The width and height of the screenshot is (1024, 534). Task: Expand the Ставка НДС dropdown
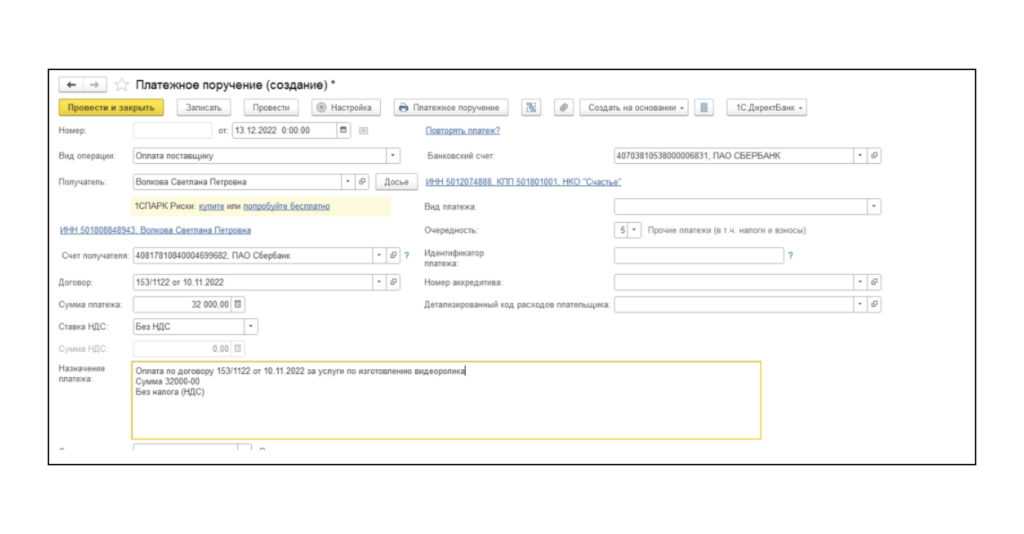pyautogui.click(x=251, y=326)
